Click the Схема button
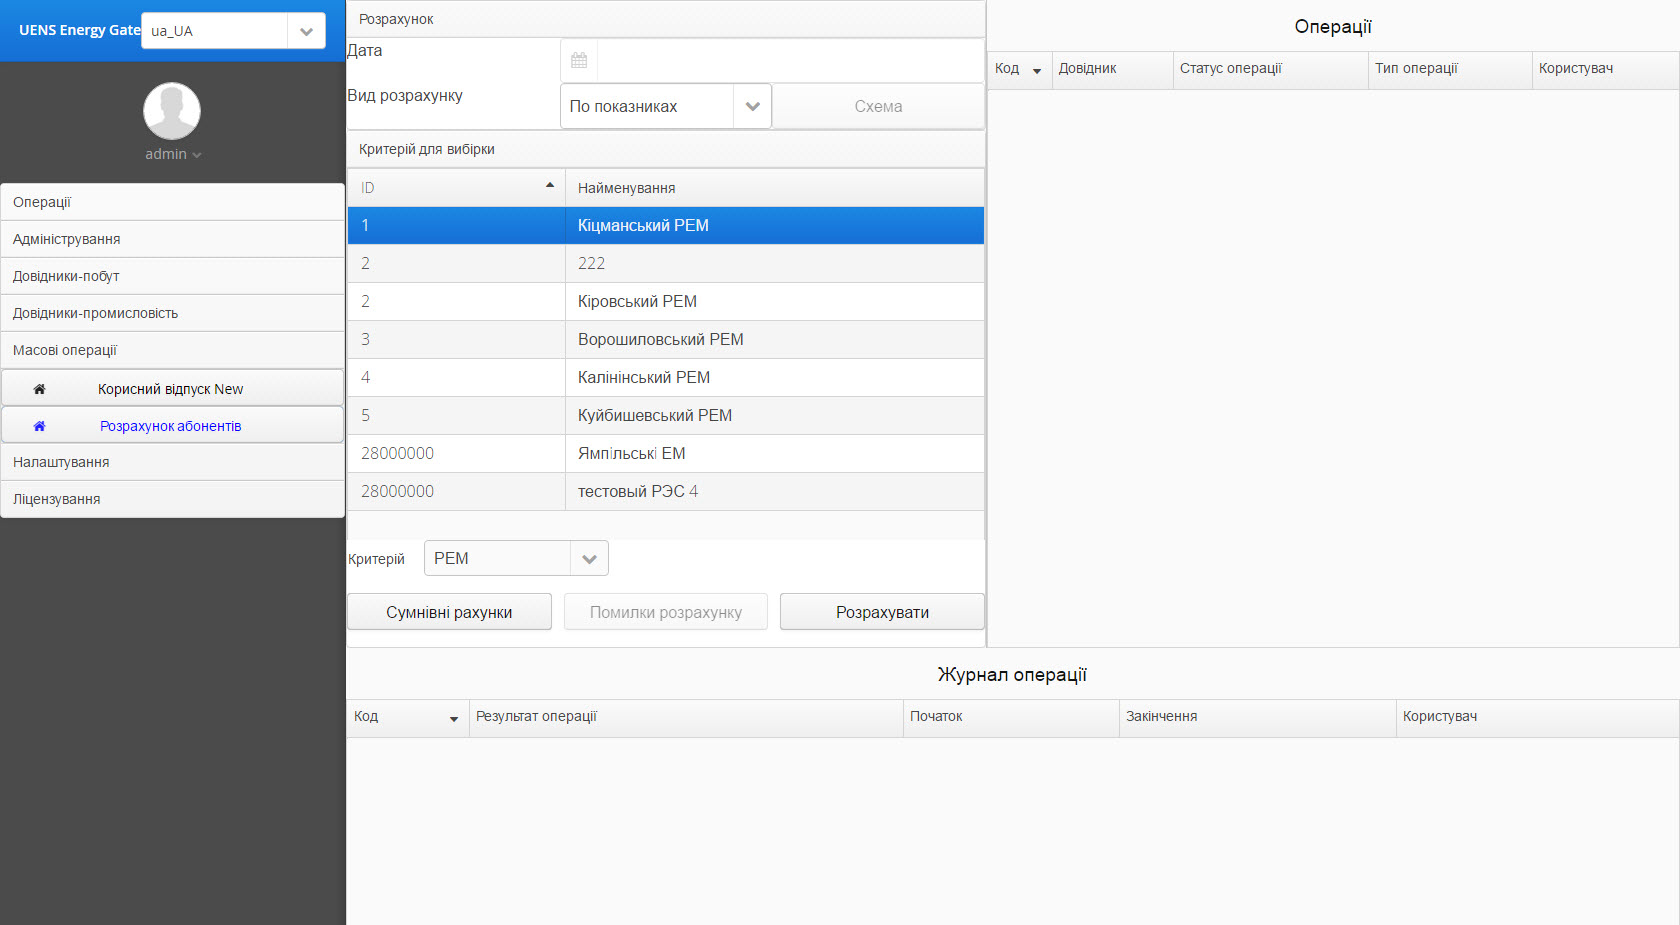 point(878,106)
